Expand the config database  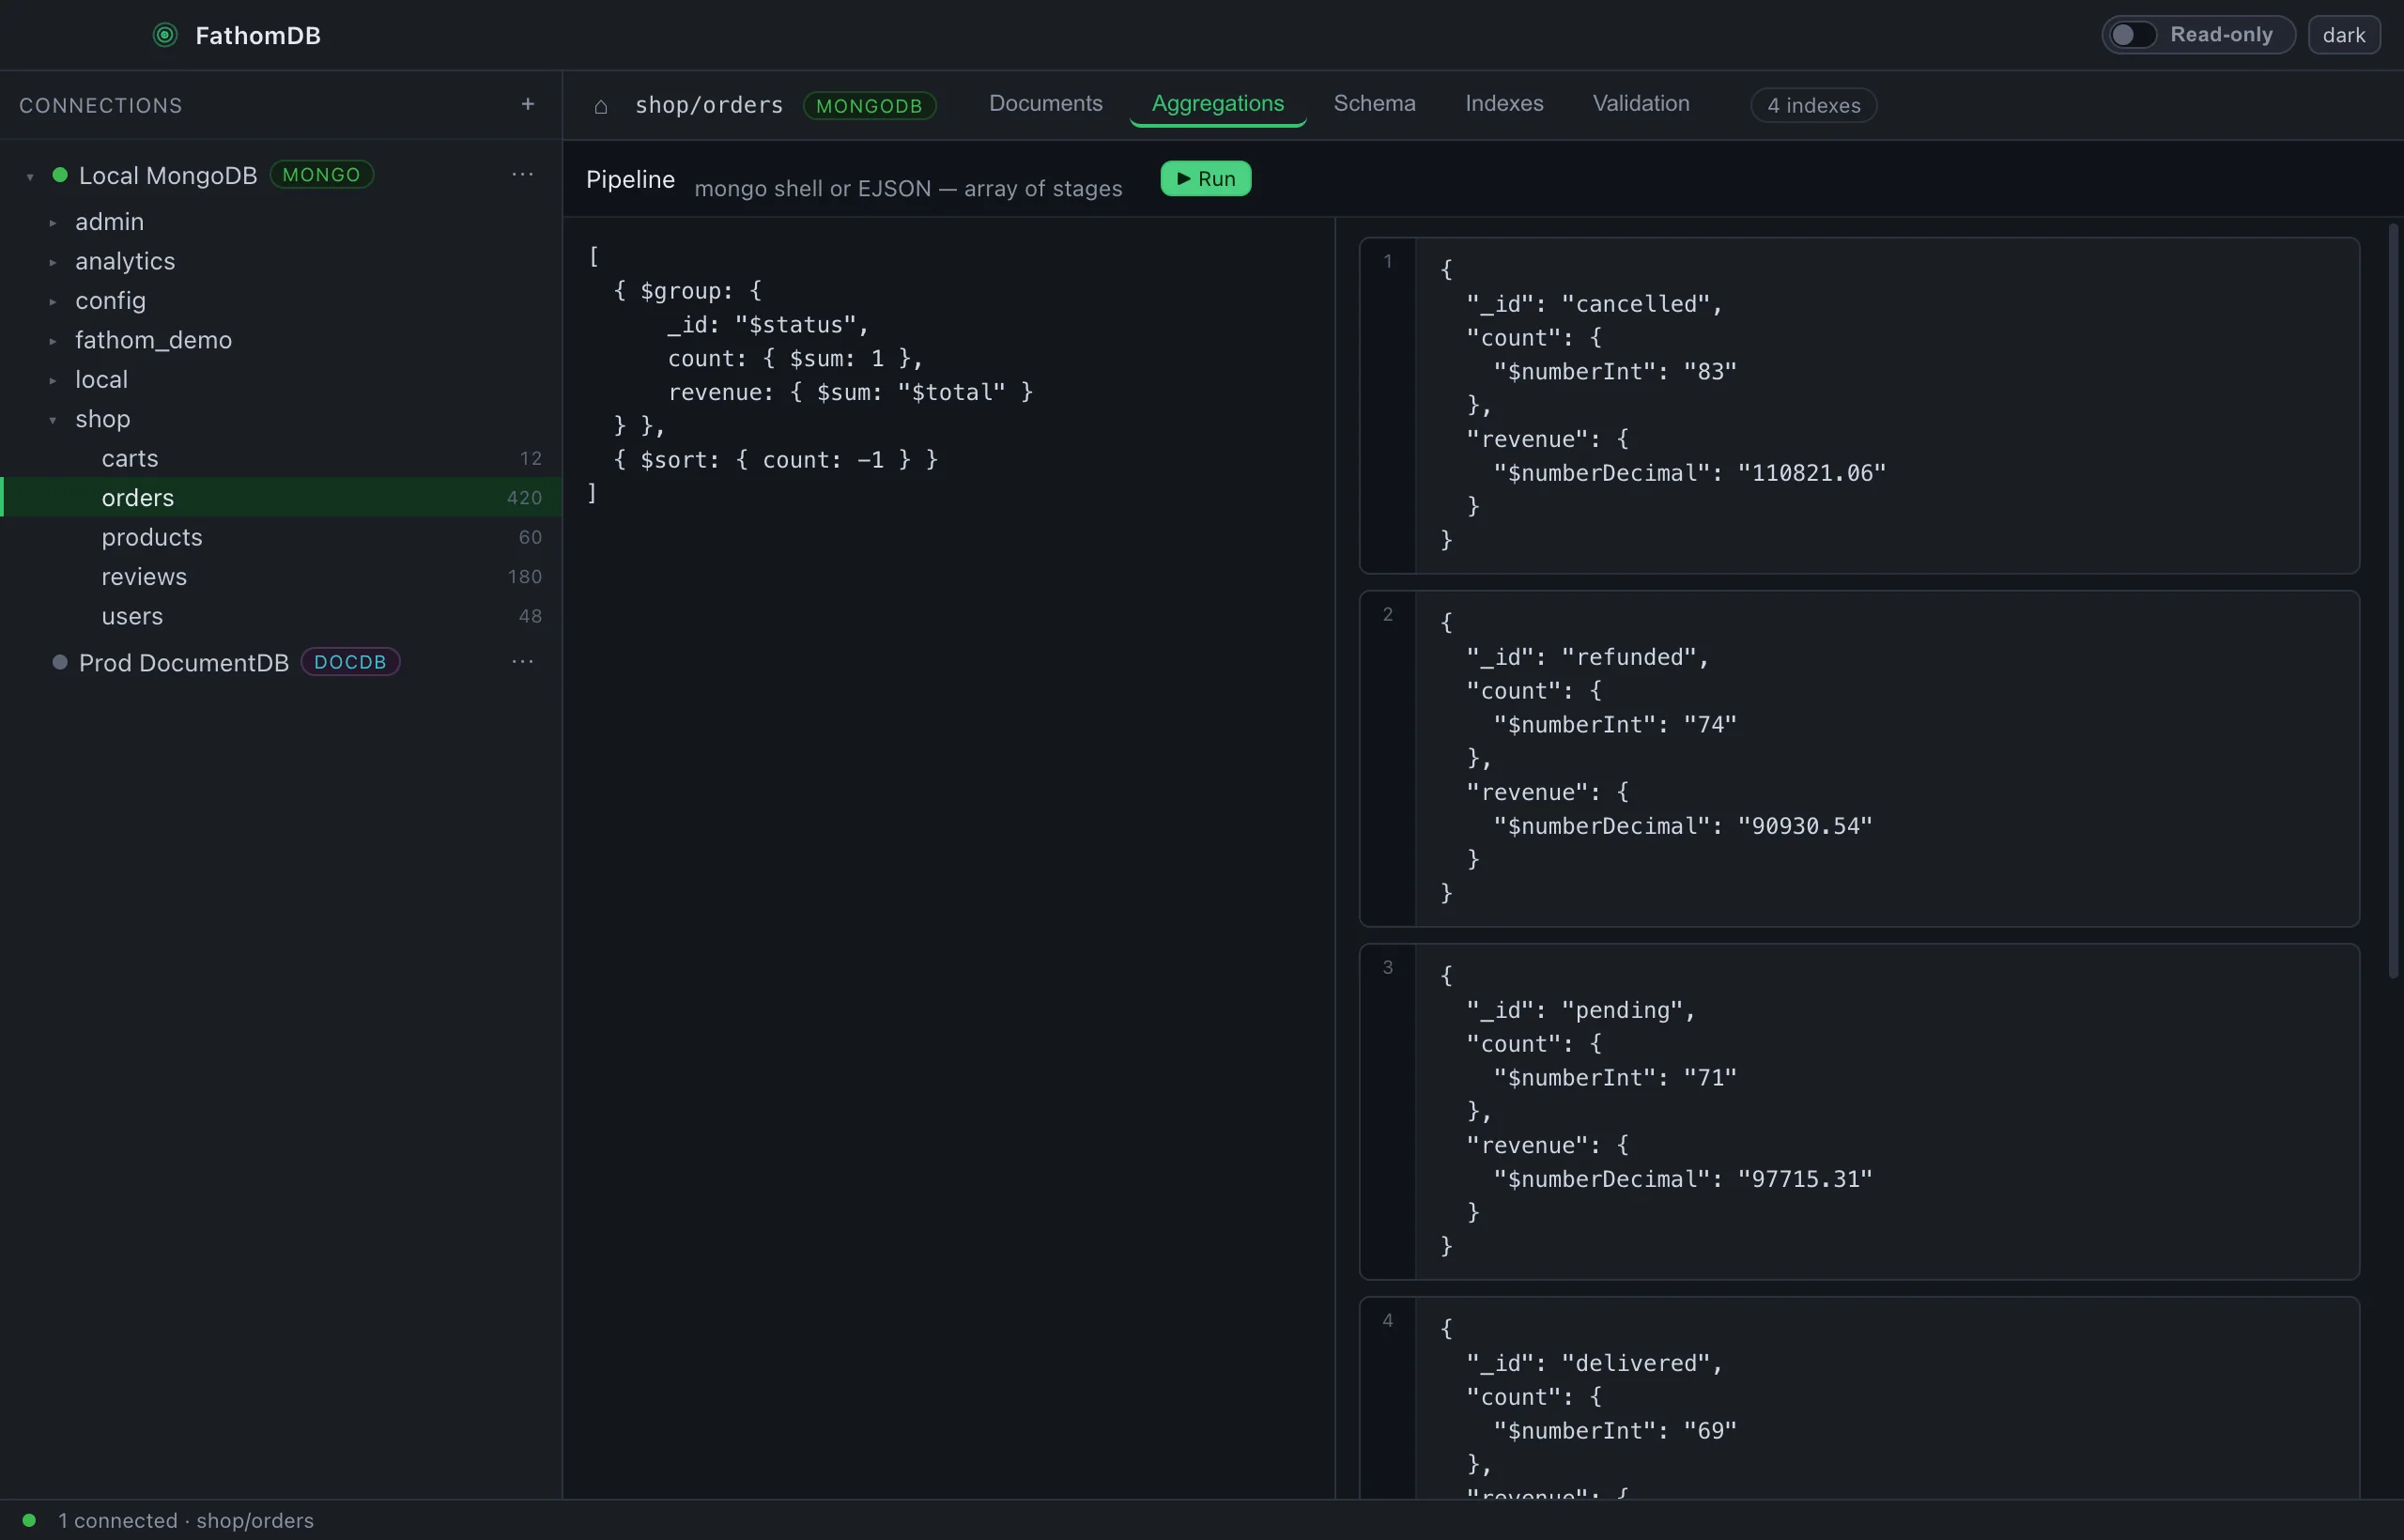(x=53, y=301)
